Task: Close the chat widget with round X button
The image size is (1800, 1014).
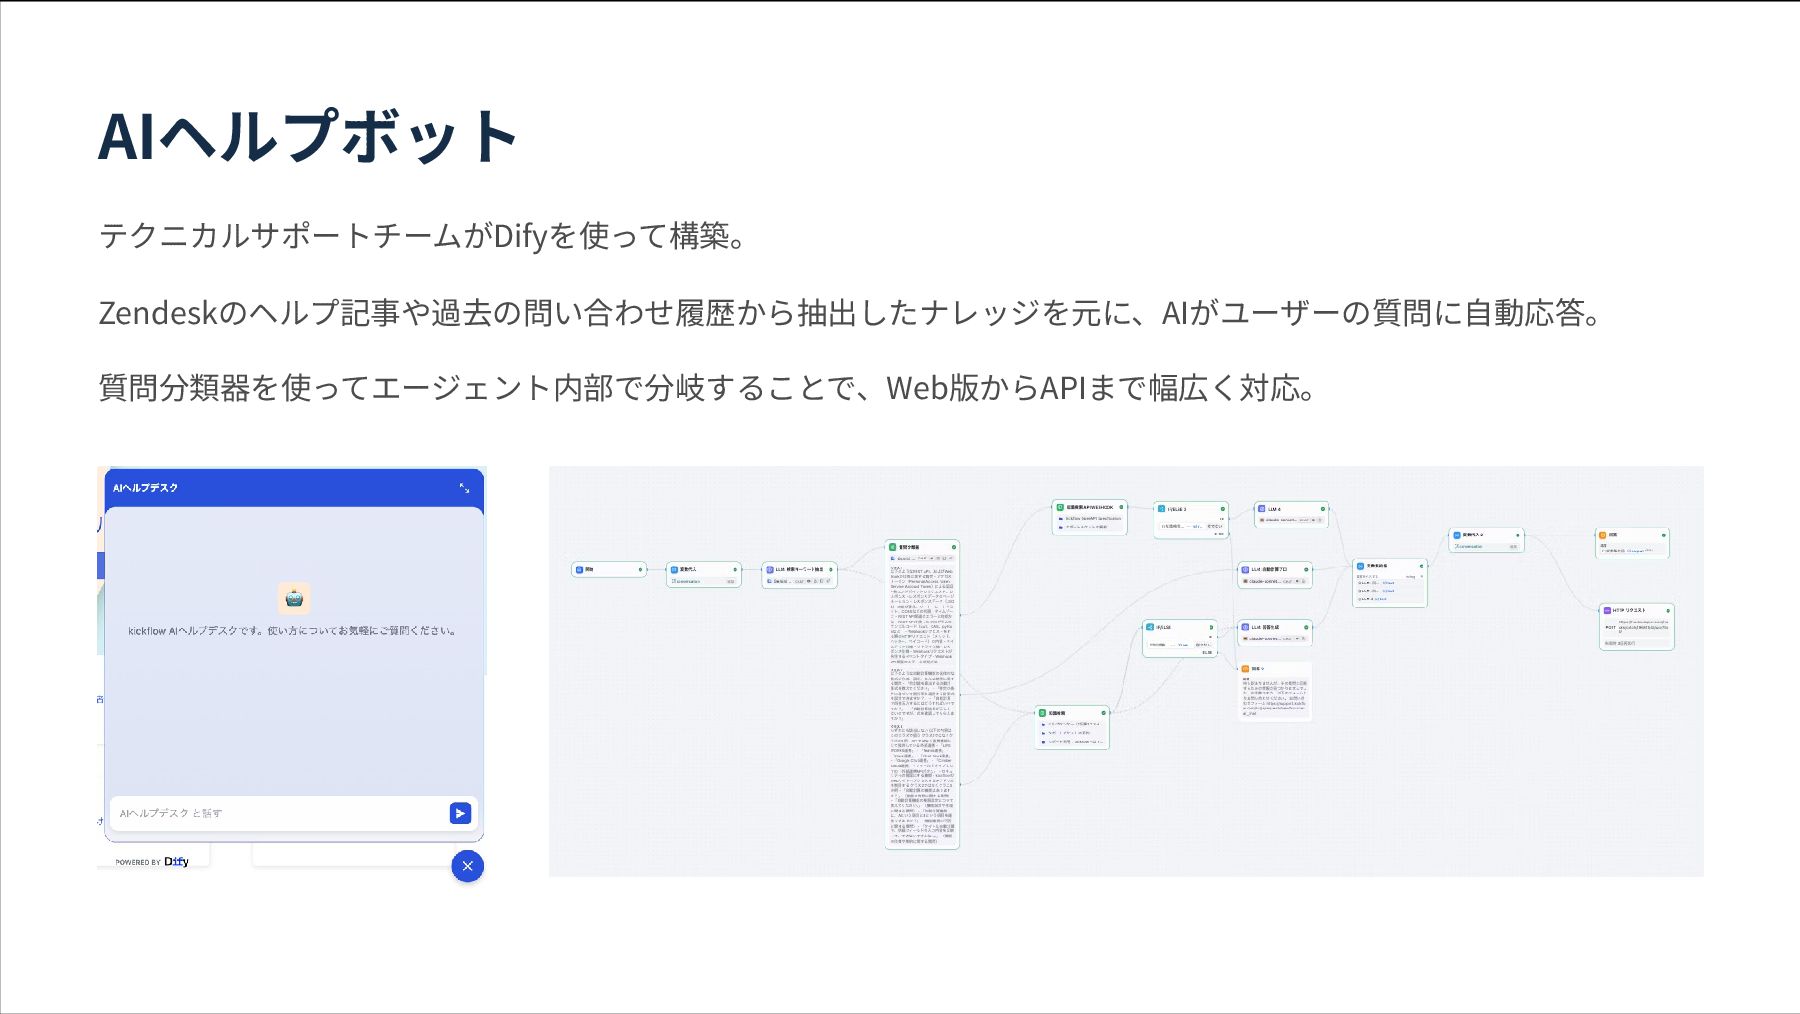Action: pyautogui.click(x=467, y=866)
